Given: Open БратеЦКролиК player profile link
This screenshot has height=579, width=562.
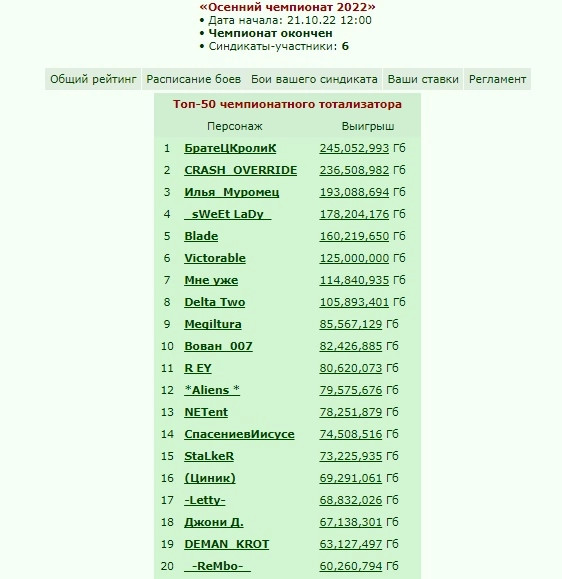Looking at the screenshot, I should point(230,148).
